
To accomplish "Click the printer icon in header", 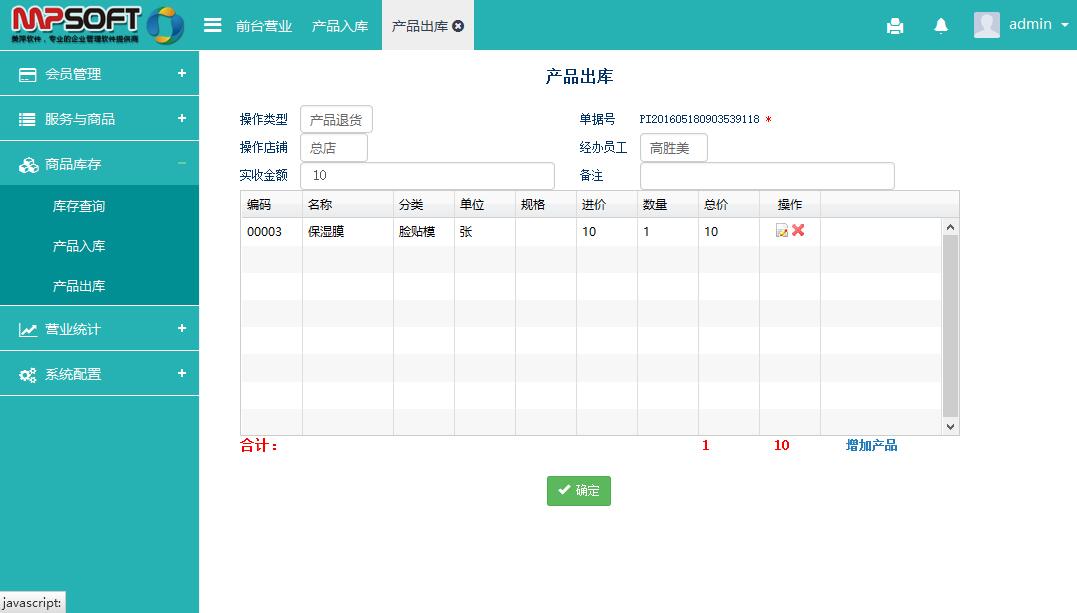I will (895, 26).
